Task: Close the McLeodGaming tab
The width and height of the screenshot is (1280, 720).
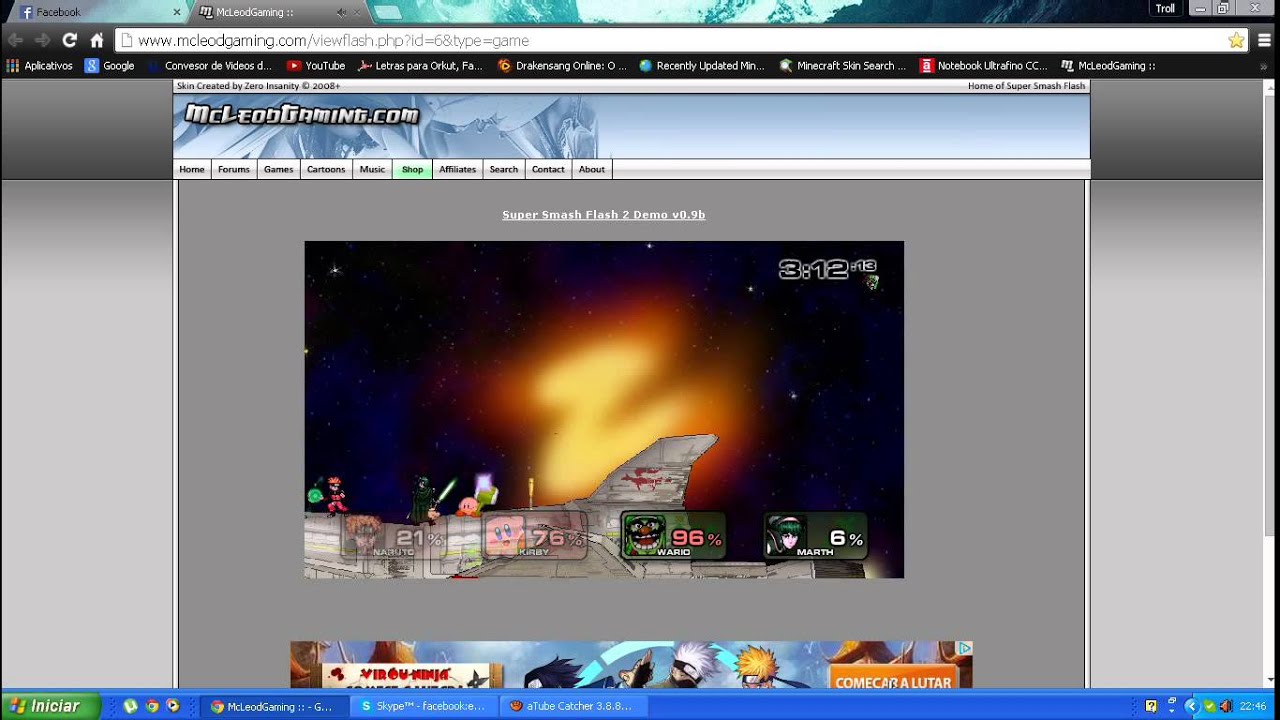Action: click(359, 12)
